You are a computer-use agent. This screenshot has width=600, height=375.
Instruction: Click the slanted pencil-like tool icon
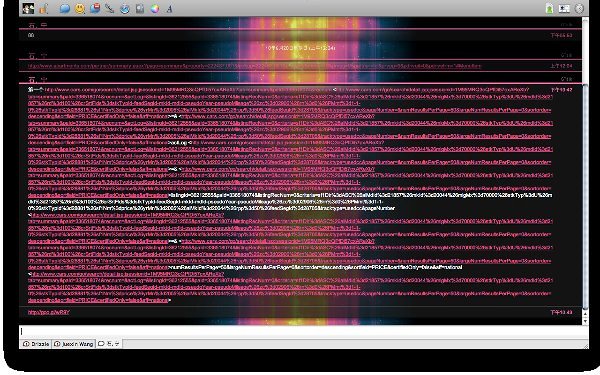point(109,8)
